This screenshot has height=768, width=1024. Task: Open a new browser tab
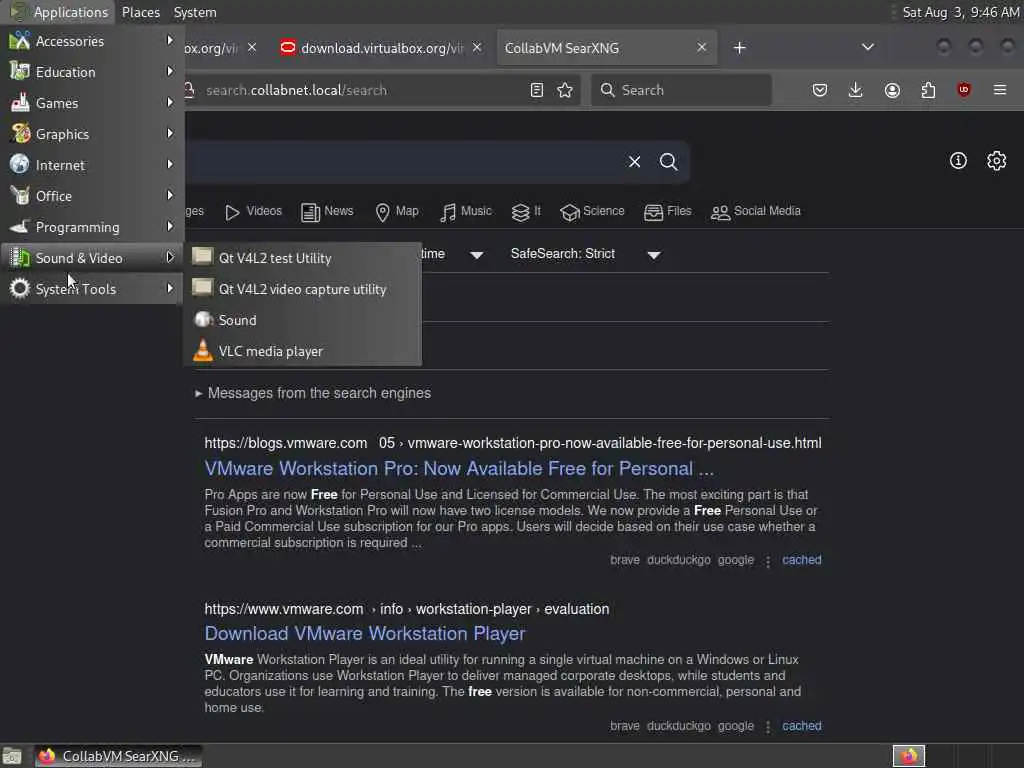[739, 48]
